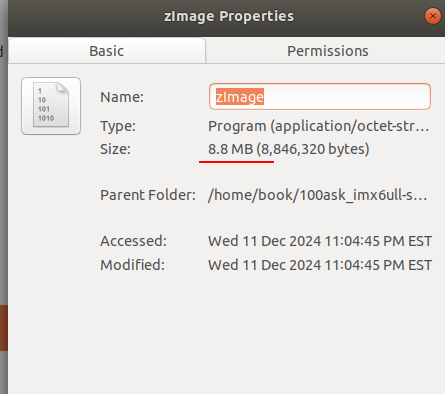Click the 8.8 MB size value
445x394 pixels.
pos(231,149)
